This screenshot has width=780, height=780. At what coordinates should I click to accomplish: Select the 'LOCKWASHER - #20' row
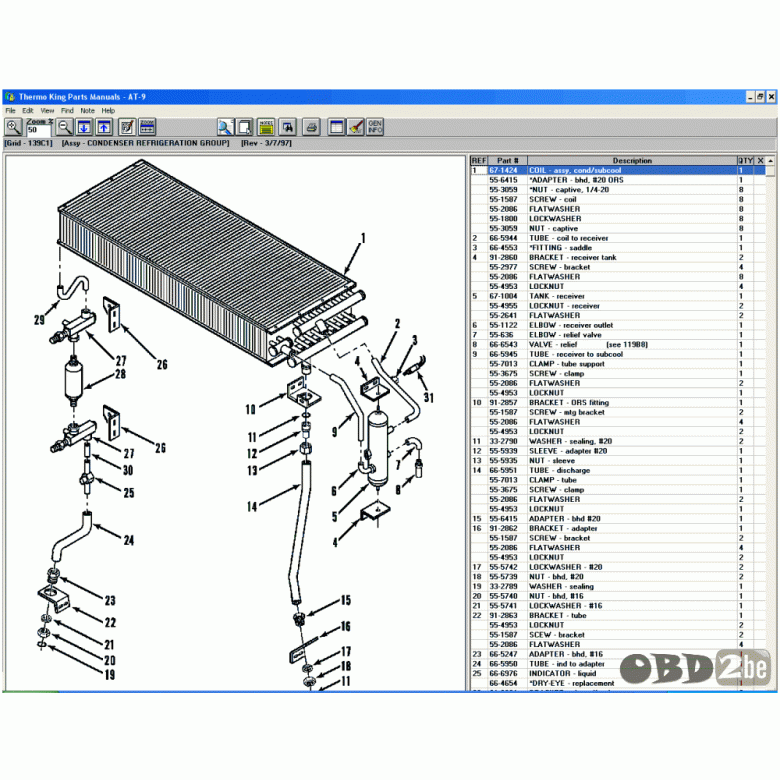(x=618, y=567)
